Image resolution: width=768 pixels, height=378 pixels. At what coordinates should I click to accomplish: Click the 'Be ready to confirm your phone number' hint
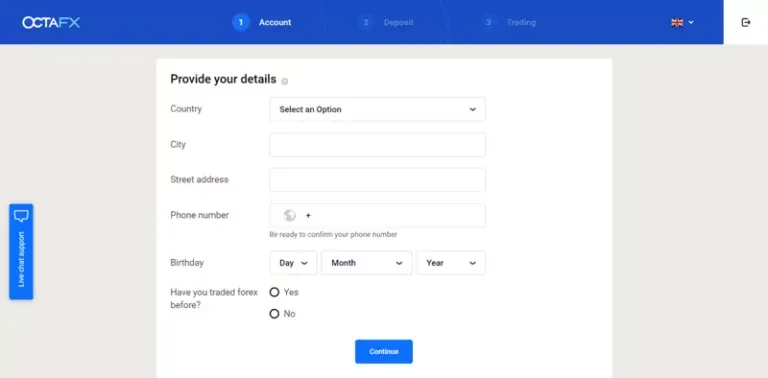pos(333,235)
